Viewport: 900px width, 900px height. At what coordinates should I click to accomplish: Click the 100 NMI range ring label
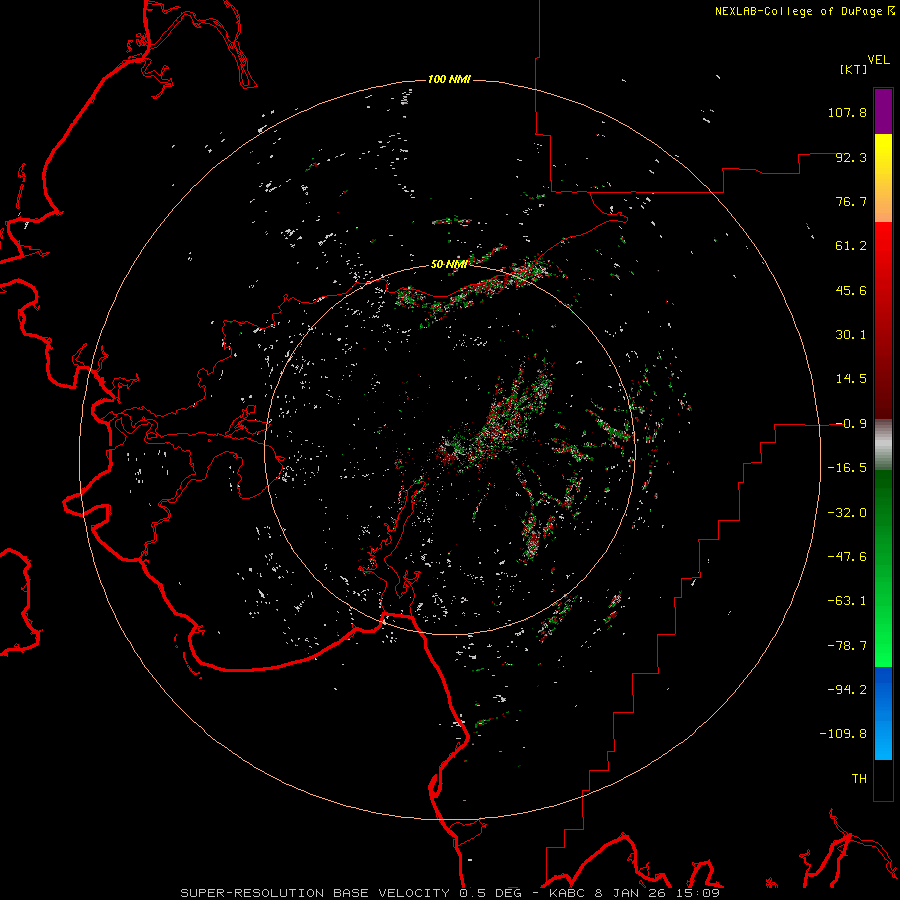[x=449, y=79]
